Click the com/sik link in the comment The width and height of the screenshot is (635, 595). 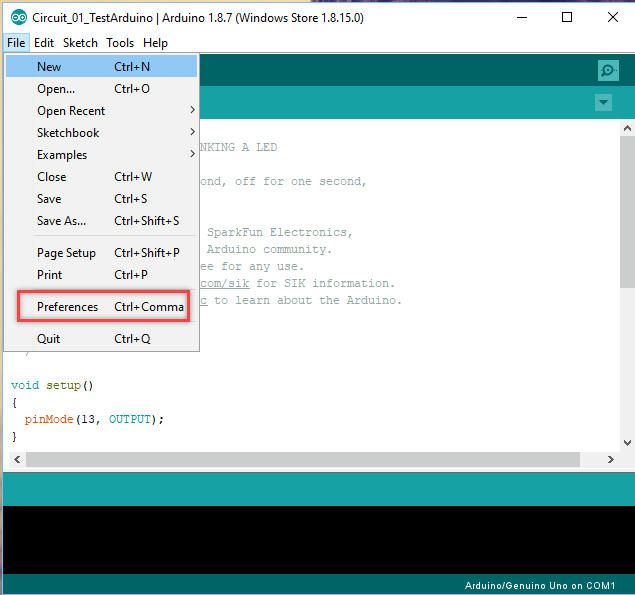pos(225,283)
